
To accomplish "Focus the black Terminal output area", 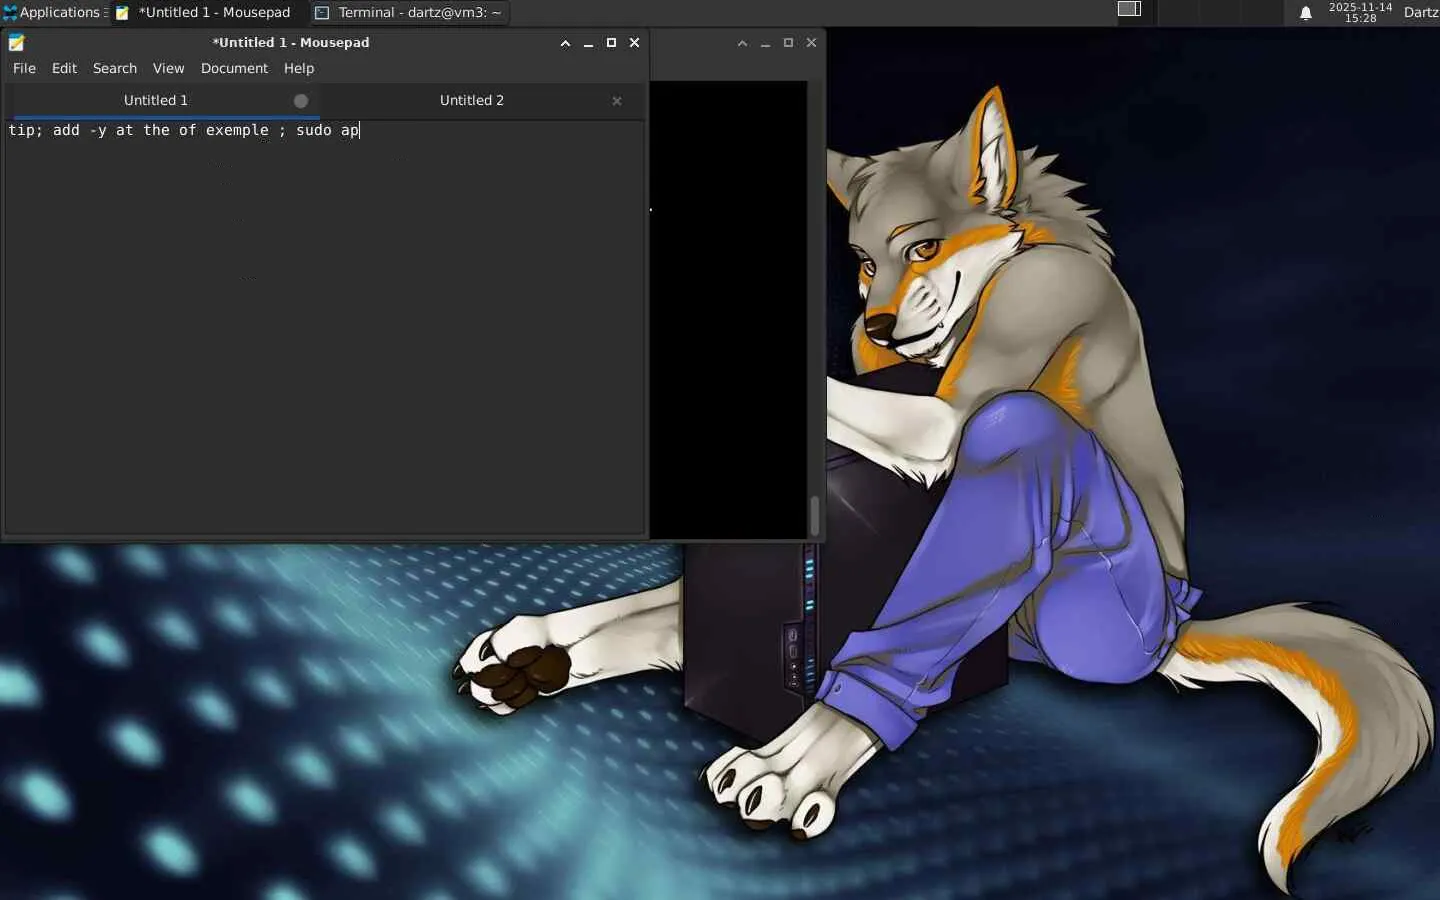I will tap(728, 310).
